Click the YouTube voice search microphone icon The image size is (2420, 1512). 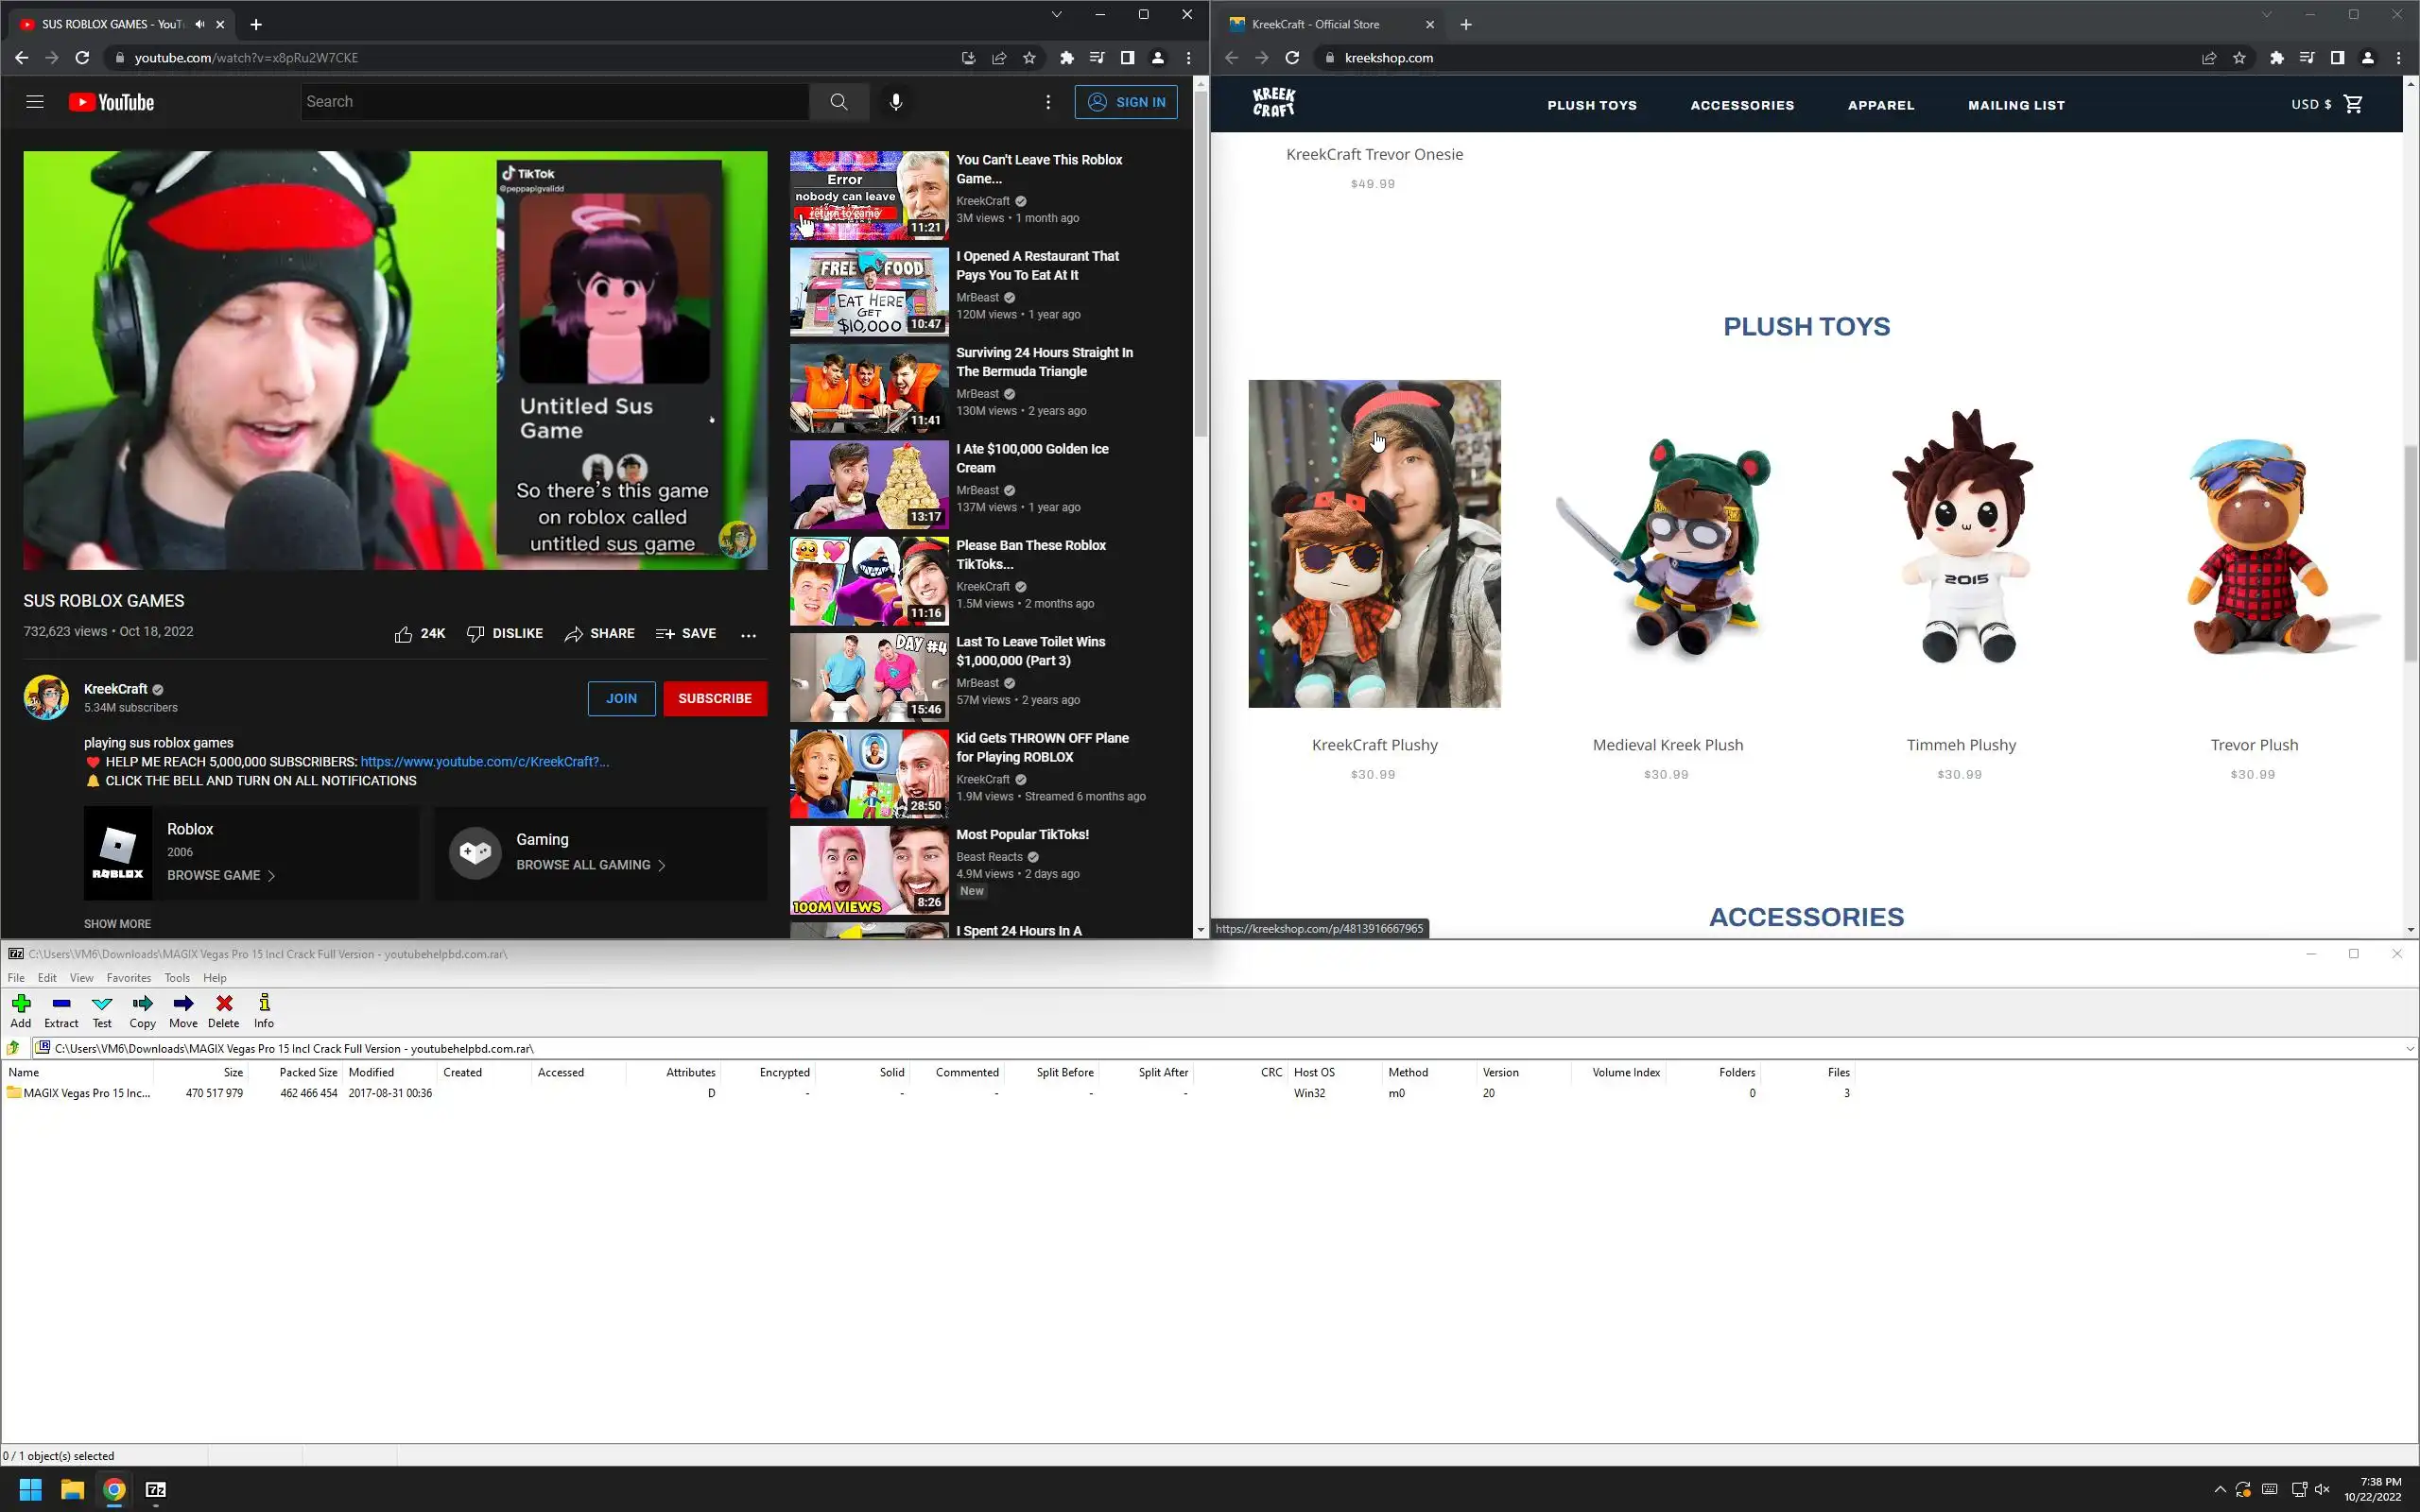pos(896,102)
